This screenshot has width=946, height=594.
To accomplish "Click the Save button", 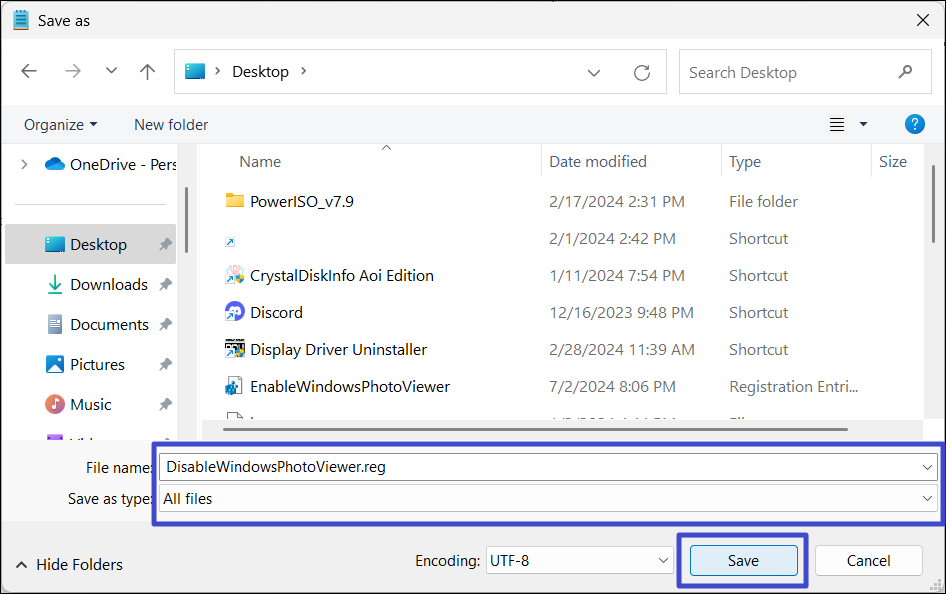I will coord(742,561).
